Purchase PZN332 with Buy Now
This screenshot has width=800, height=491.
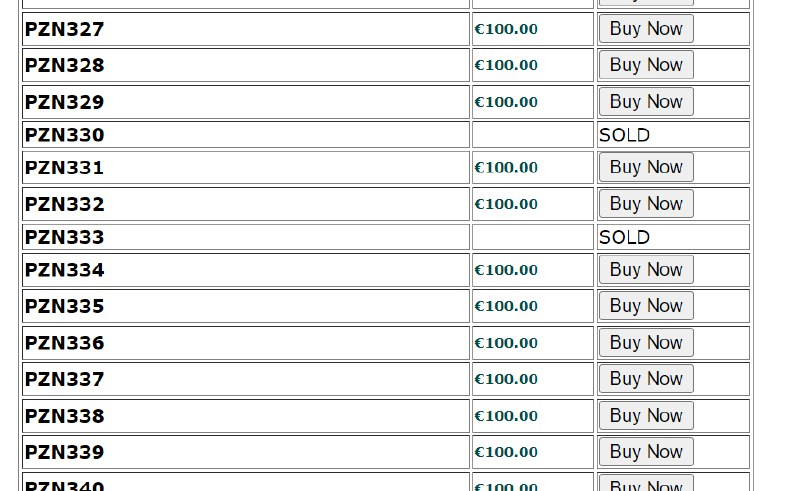click(x=645, y=204)
